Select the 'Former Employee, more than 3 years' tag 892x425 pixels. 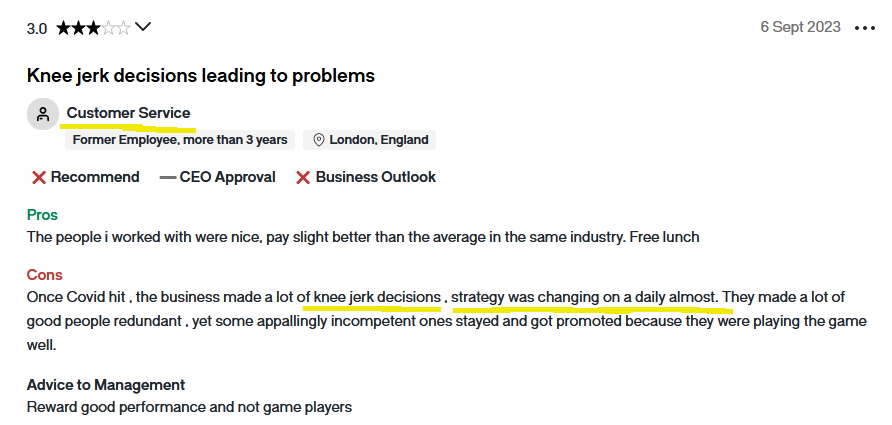coord(180,140)
